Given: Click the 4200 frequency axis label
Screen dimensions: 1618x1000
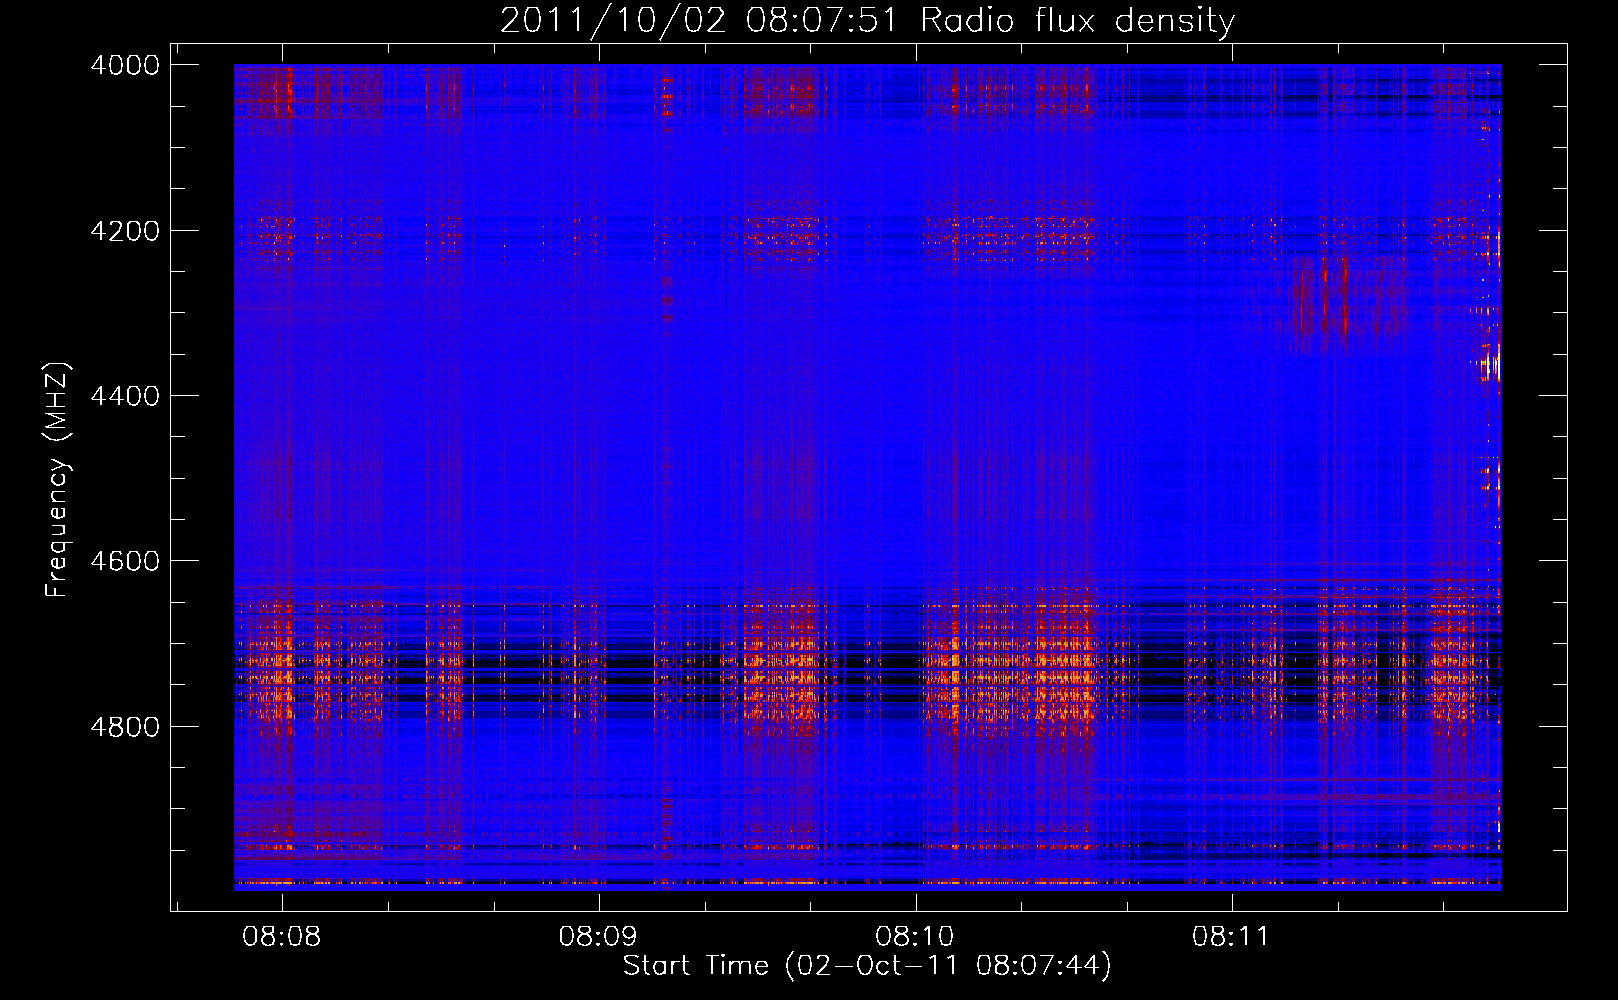Looking at the screenshot, I should tap(125, 231).
